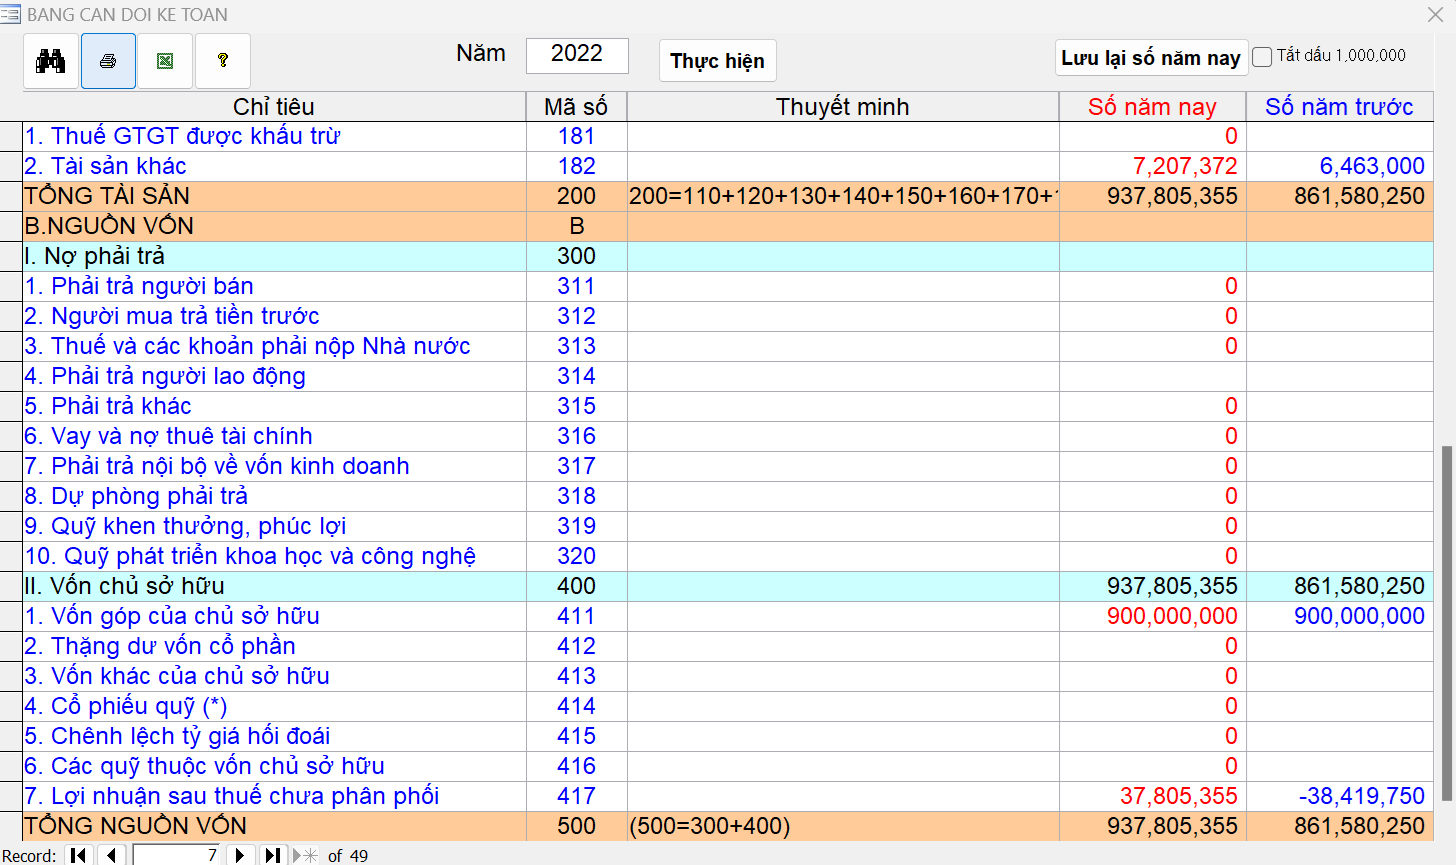Enable the 'Tắt dấu 1,000,000' checkbox

[x=1263, y=57]
